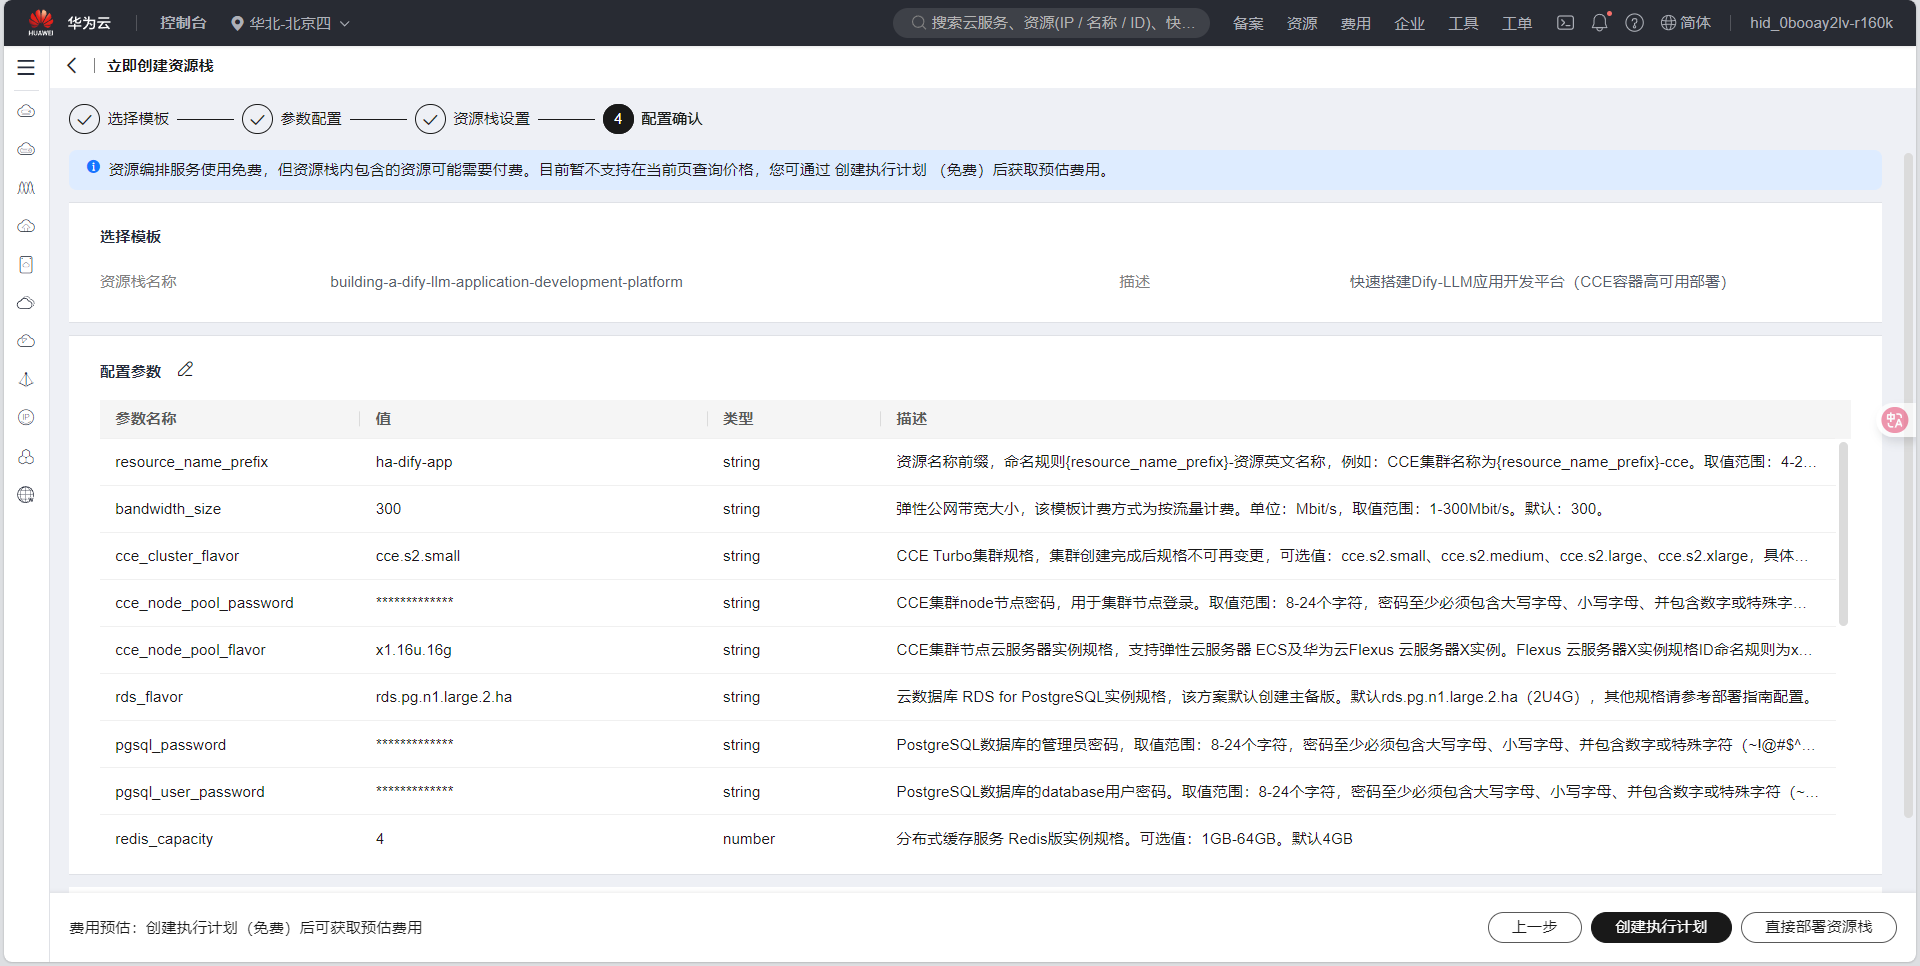Click the value ha-dify-app
Screen dimensions: 1920x966
[x=414, y=462]
